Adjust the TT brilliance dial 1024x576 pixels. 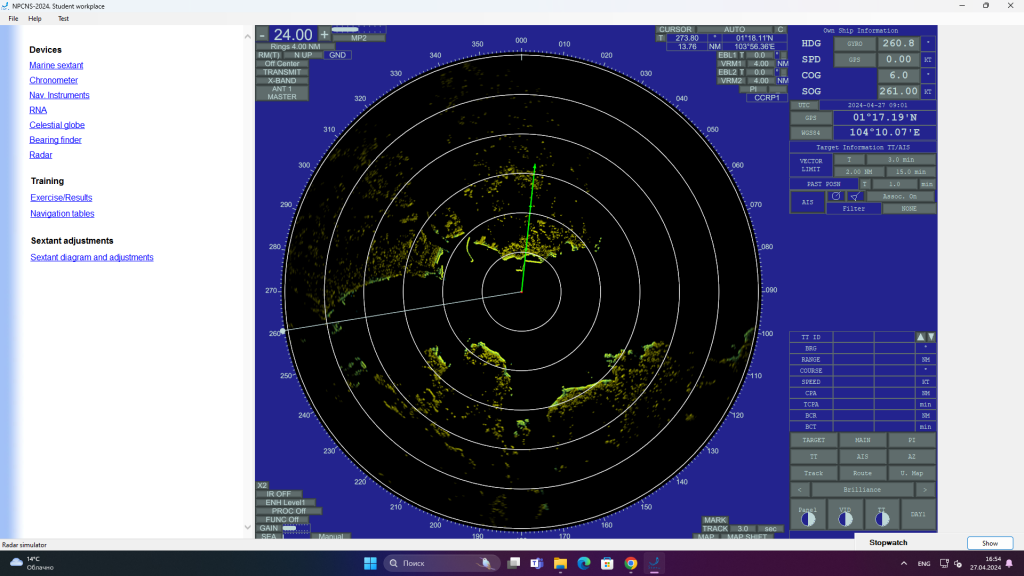tap(882, 519)
